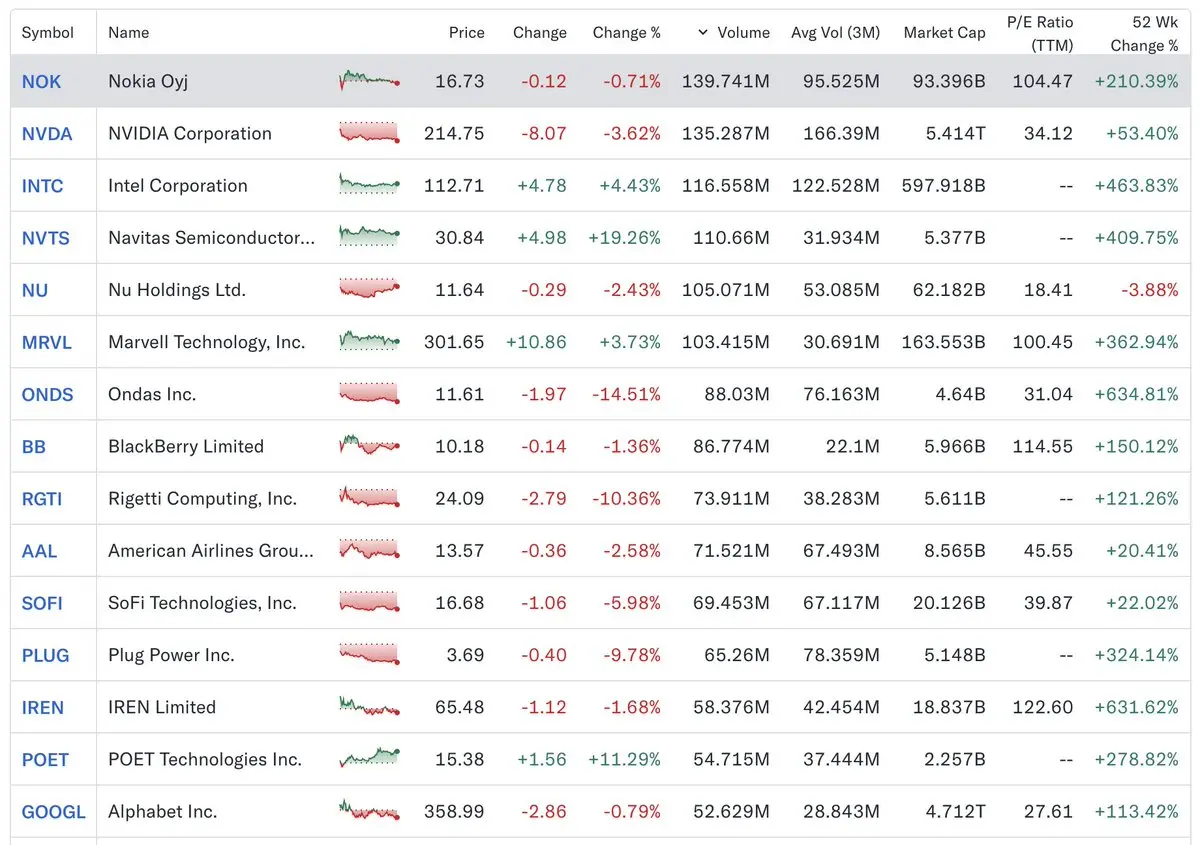This screenshot has height=845, width=1200.
Task: Open the NU ticker symbol link
Action: coord(35,290)
